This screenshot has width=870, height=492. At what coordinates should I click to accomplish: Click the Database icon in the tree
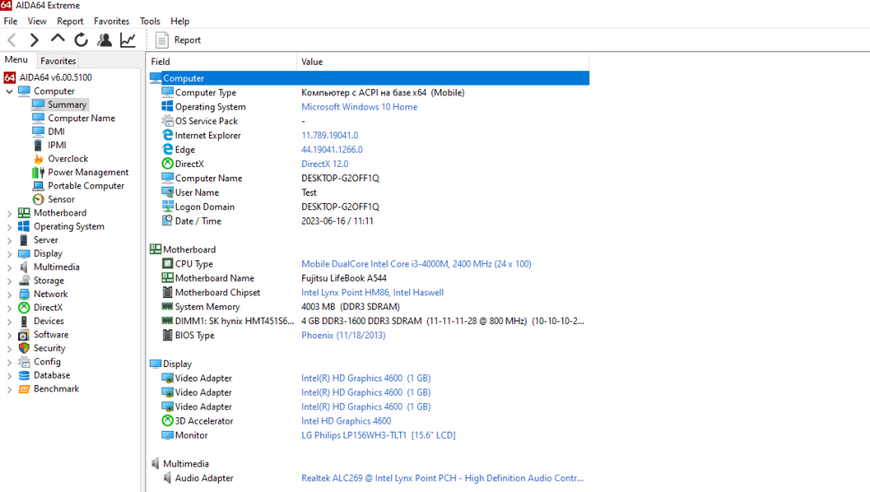coord(24,376)
